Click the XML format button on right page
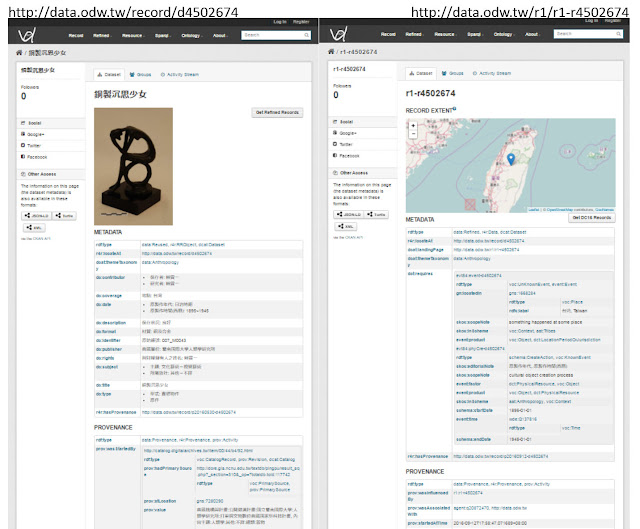 [346, 227]
